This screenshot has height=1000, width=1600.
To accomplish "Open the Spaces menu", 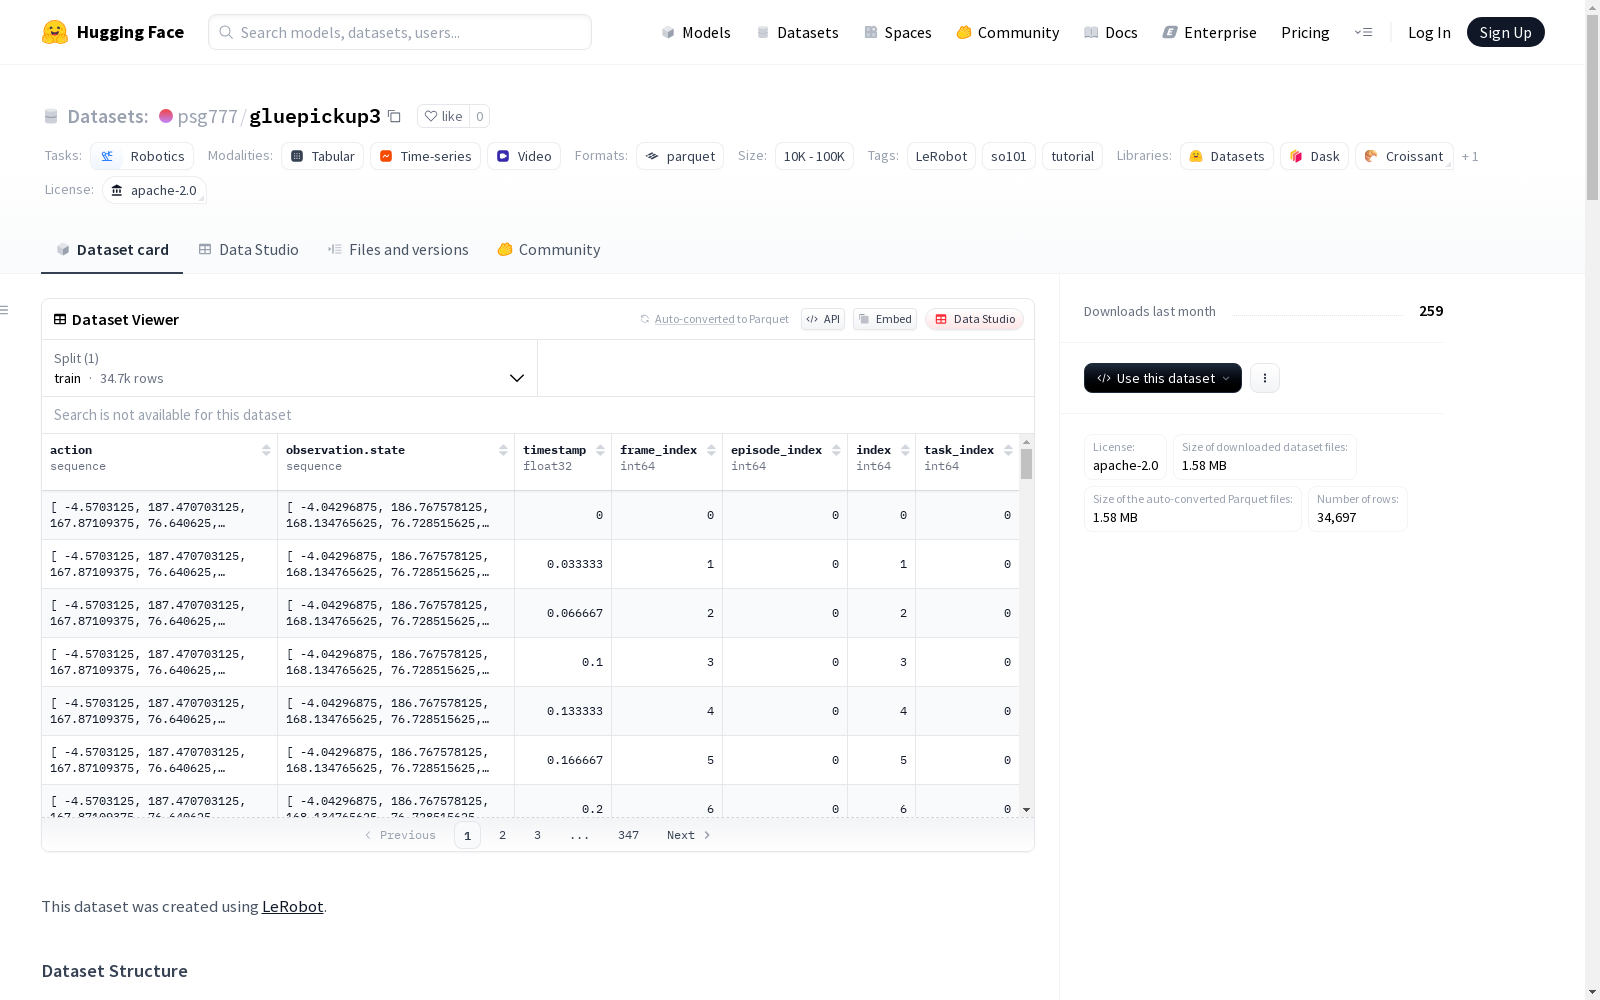I will tap(898, 32).
